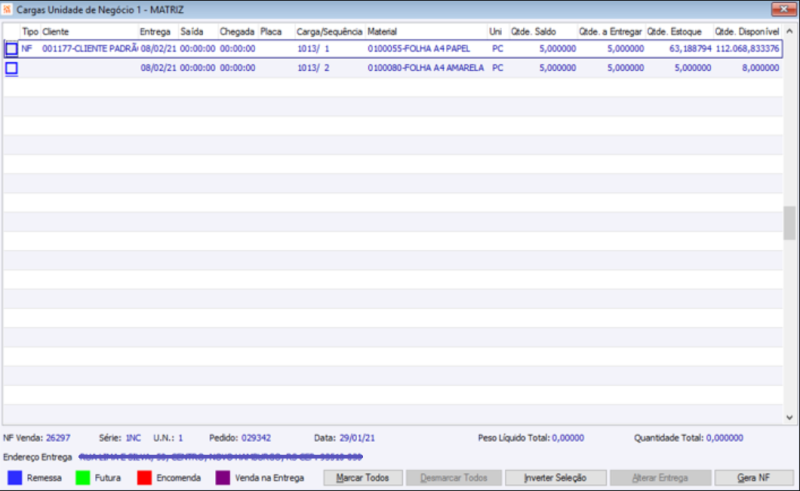The width and height of the screenshot is (800, 491).
Task: Select the 0100080-FOLHA A4 AMARELA material cell
Action: 426,68
